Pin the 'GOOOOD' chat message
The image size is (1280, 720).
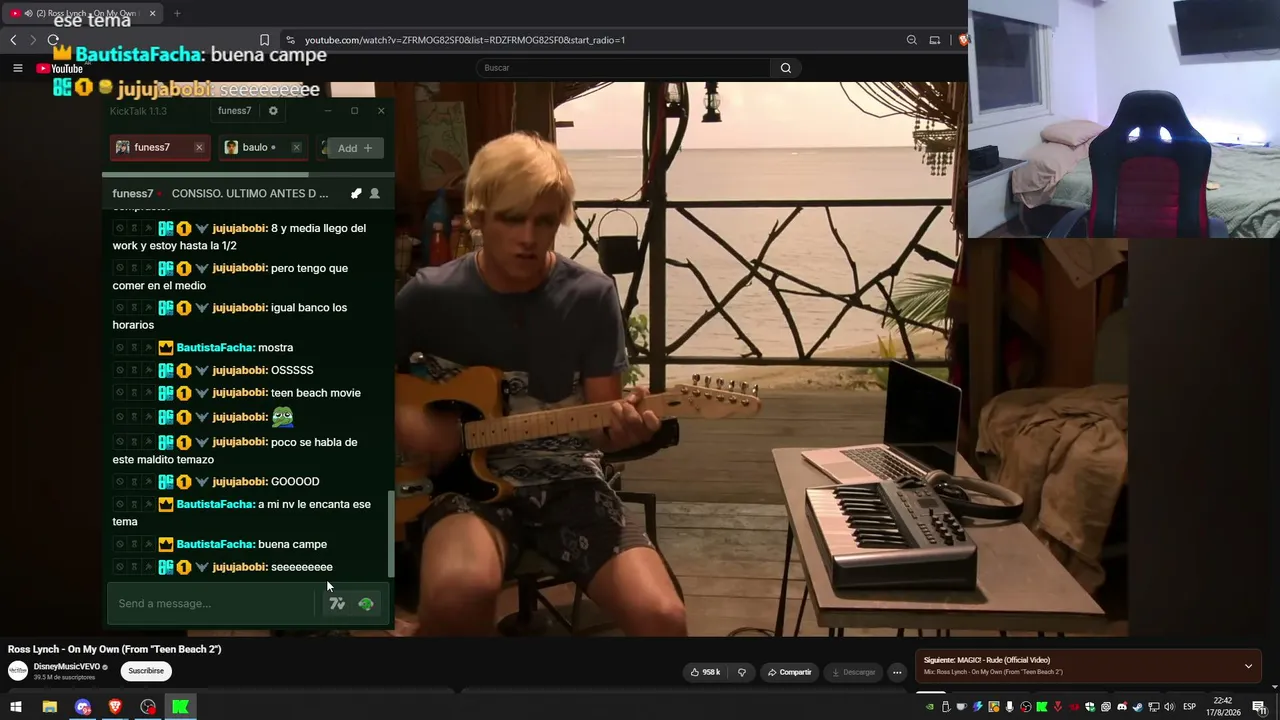click(148, 482)
